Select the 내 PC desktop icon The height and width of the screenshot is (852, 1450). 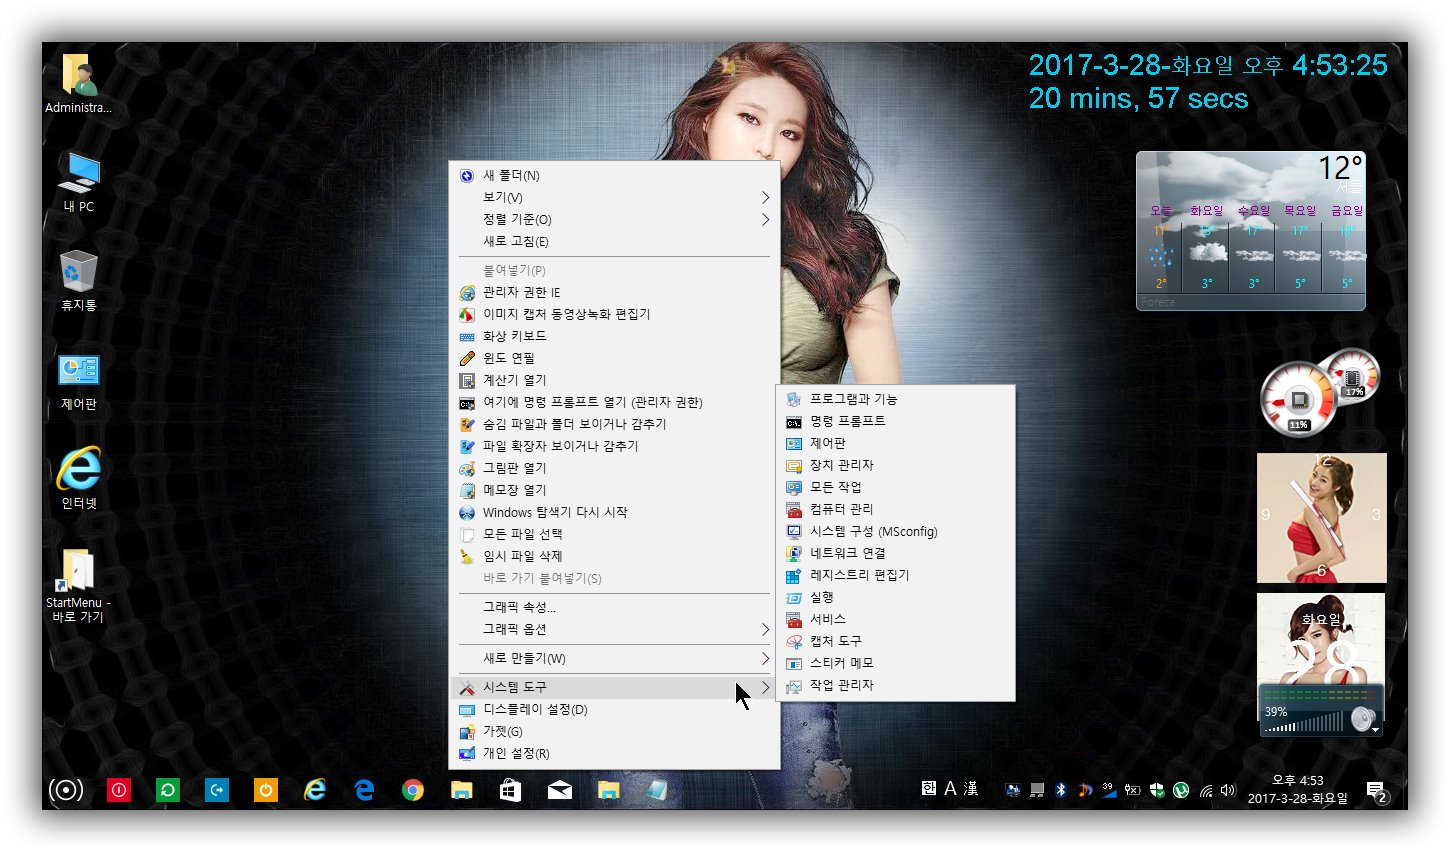78,182
